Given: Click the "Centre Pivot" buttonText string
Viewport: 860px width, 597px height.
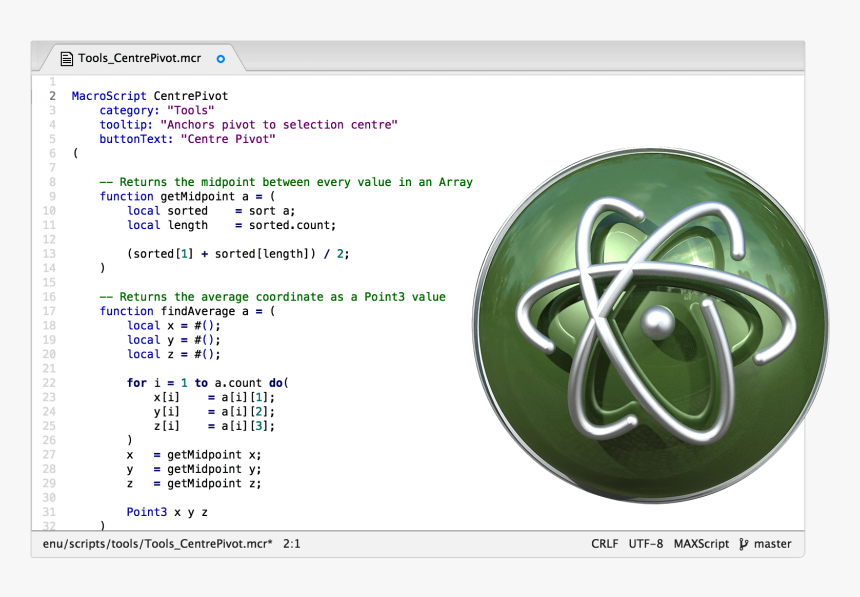Looking at the screenshot, I should (228, 139).
